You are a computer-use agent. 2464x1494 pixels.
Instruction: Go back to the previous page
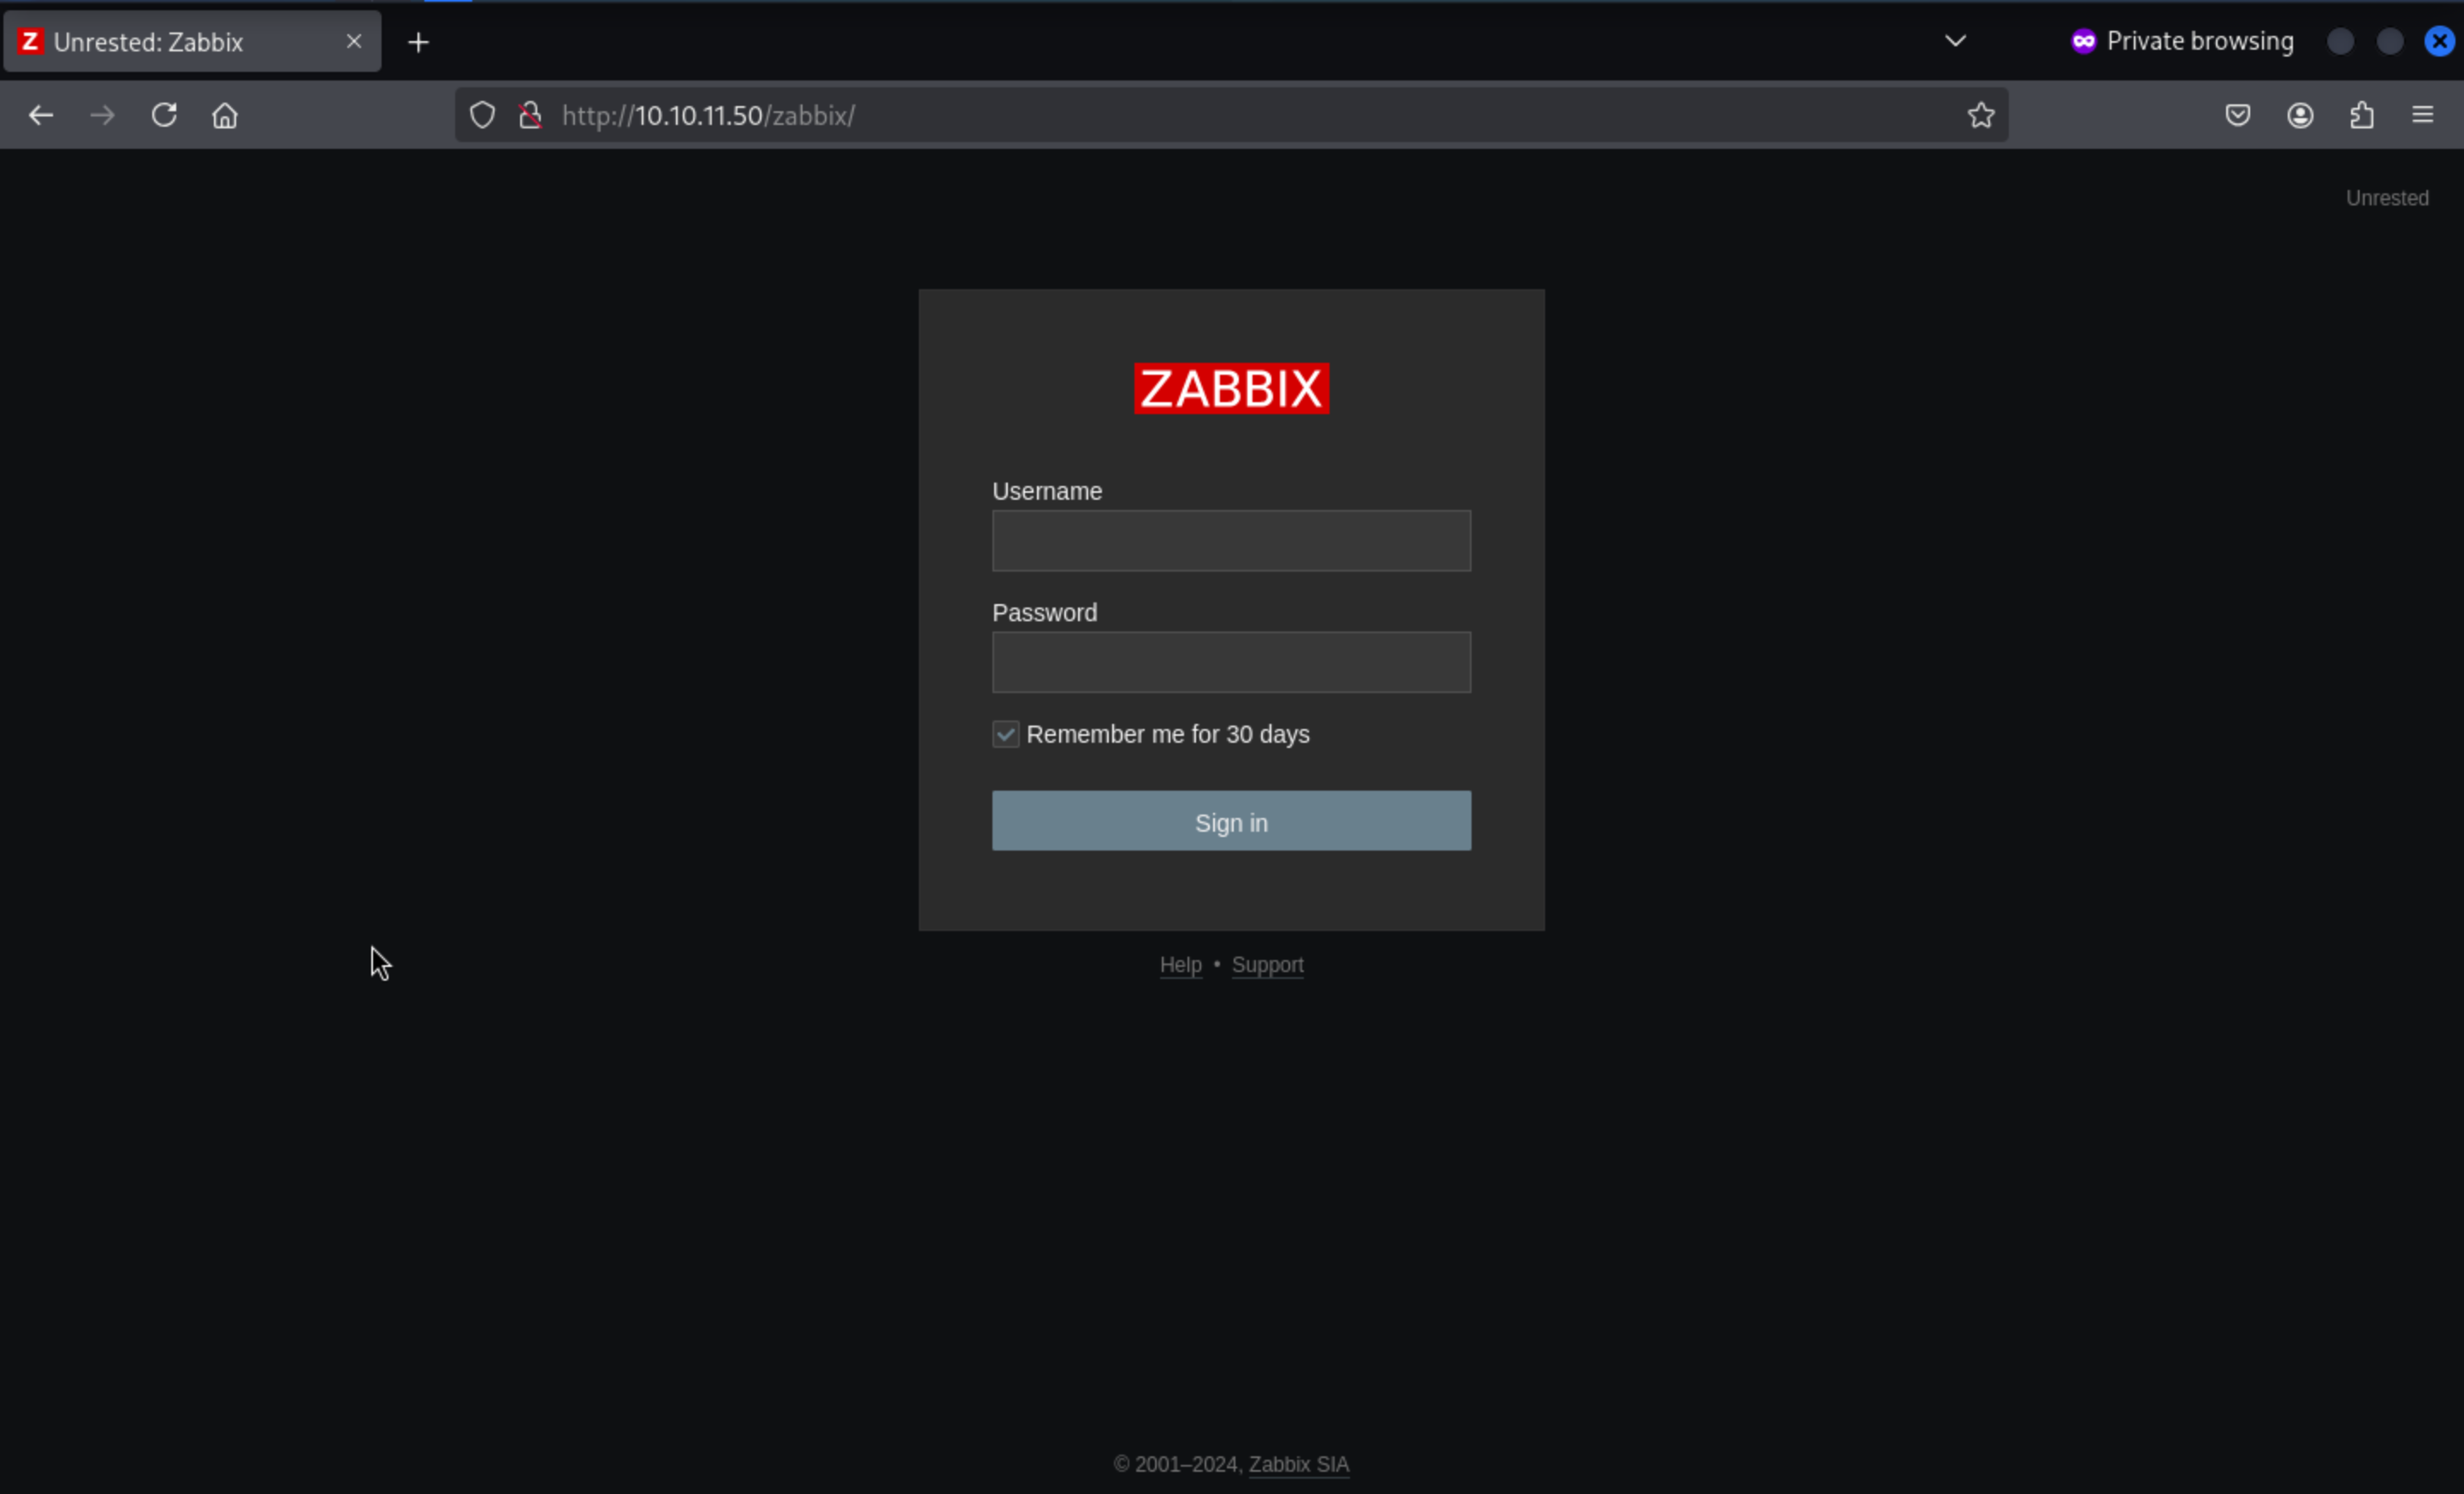click(41, 115)
